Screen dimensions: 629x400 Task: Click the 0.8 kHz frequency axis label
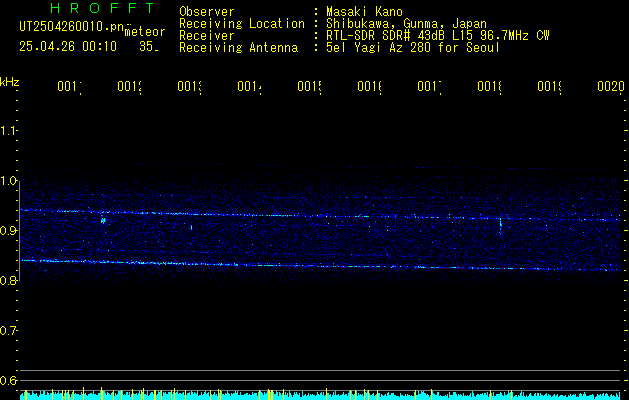tap(8, 280)
